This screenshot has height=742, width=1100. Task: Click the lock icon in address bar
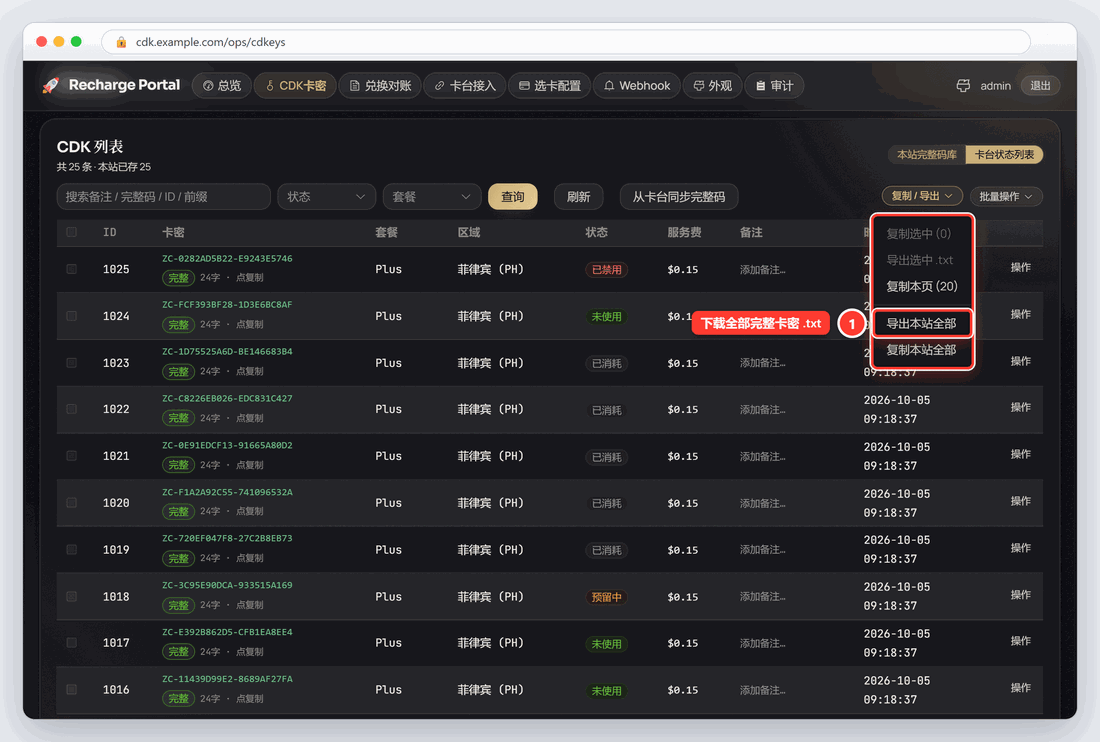click(x=121, y=42)
